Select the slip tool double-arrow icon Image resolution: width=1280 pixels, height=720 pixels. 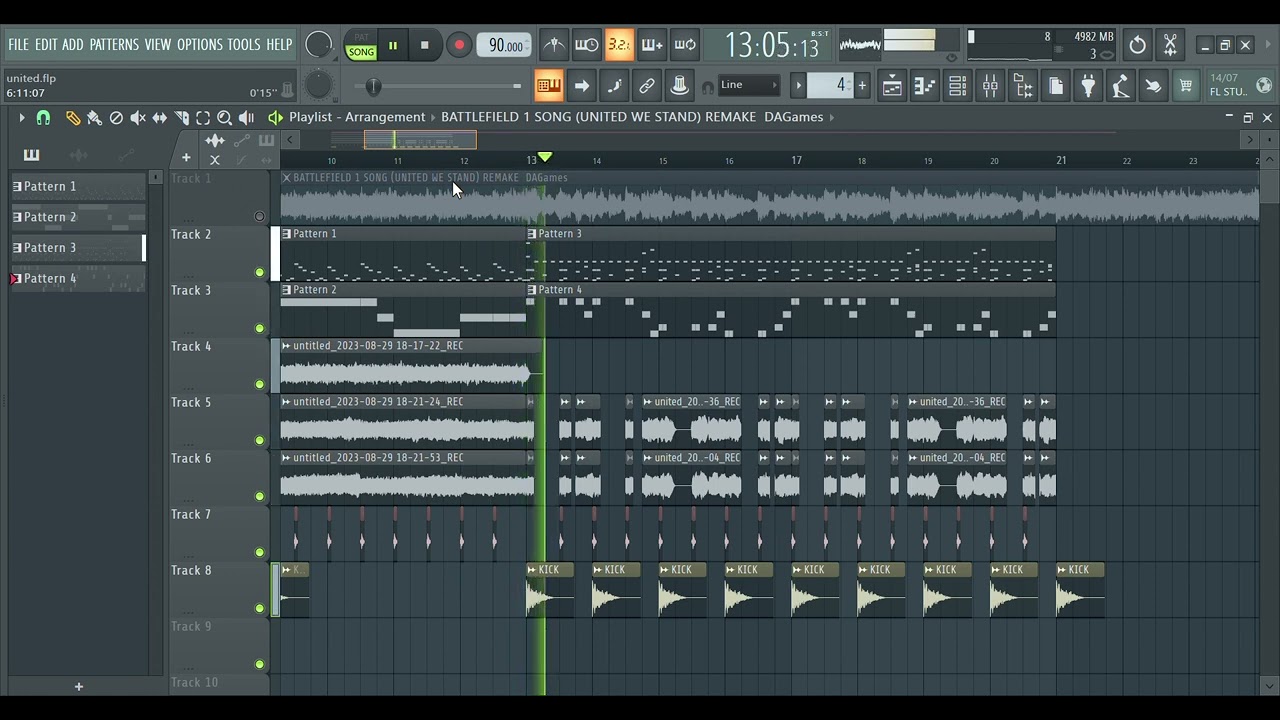coord(160,118)
